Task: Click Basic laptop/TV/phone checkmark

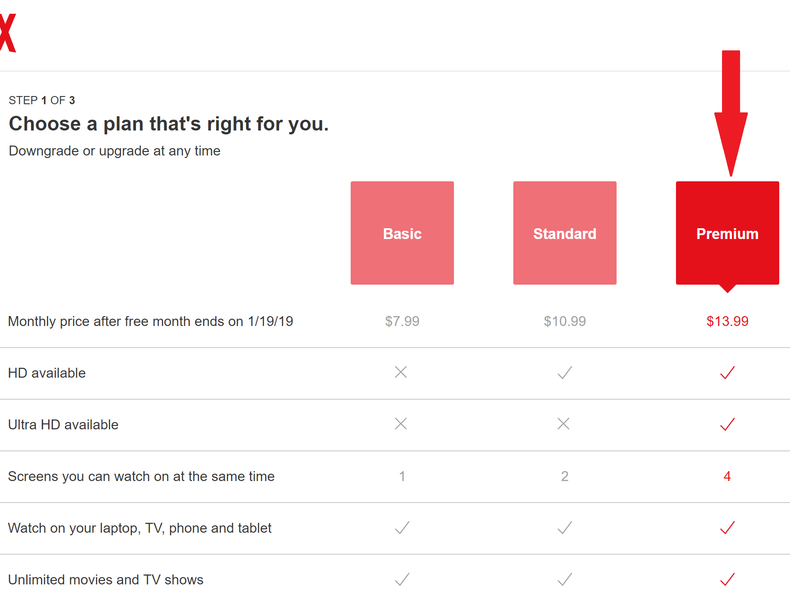Action: tap(402, 527)
